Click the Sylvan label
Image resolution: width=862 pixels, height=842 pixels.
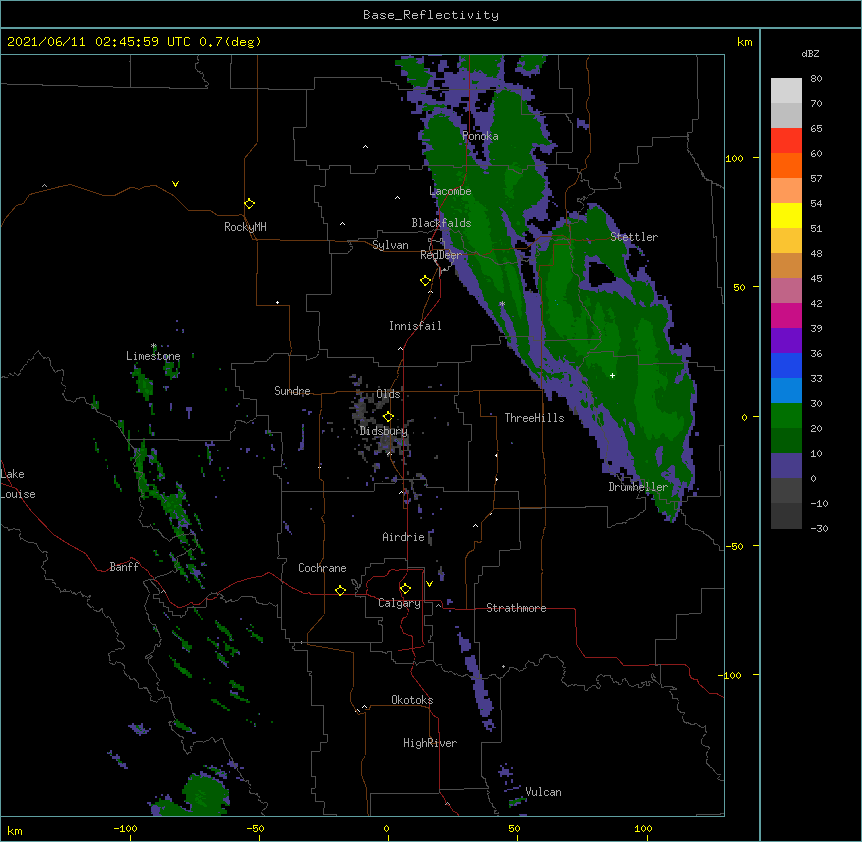click(390, 245)
